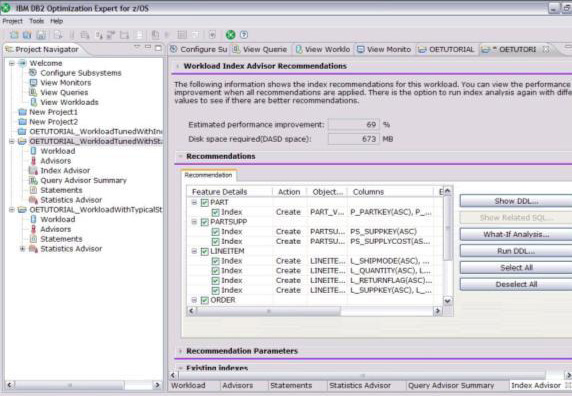572x396 pixels.
Task: Uncheck the P_PARTKEY index checkbox
Action: coord(215,212)
